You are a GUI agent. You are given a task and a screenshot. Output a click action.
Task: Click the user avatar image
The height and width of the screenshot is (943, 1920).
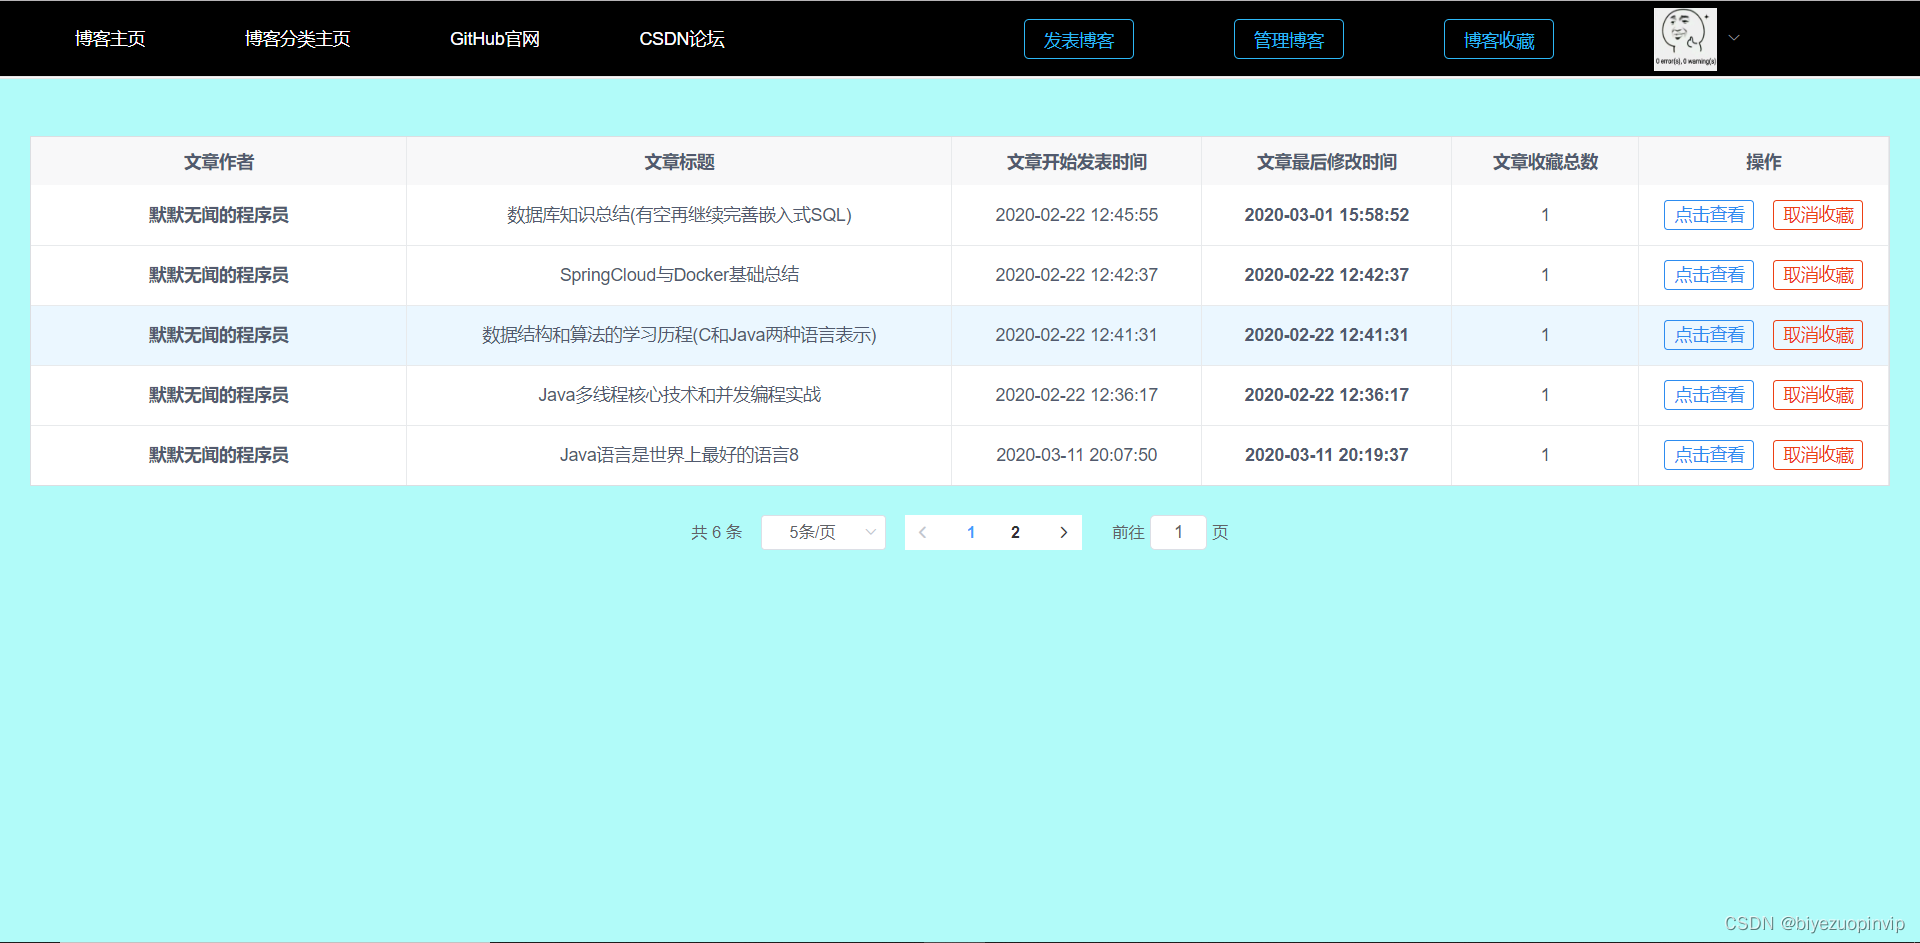click(1685, 39)
